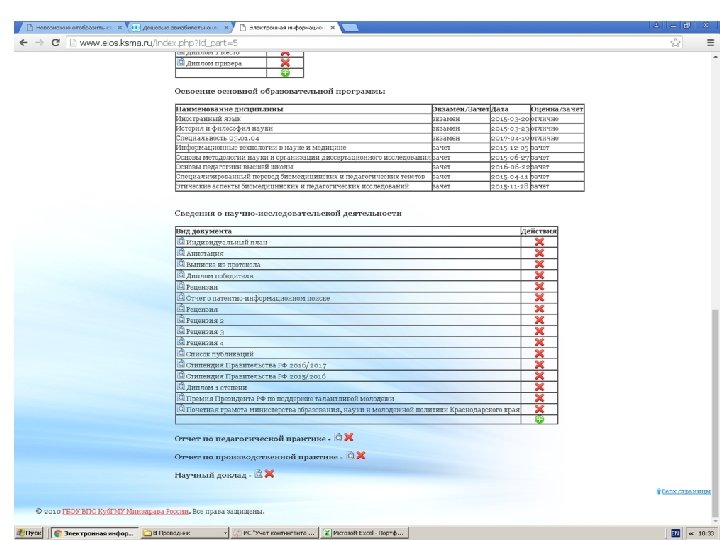
Task: Click the 2015-03-20 date cell
Action: 510,119
